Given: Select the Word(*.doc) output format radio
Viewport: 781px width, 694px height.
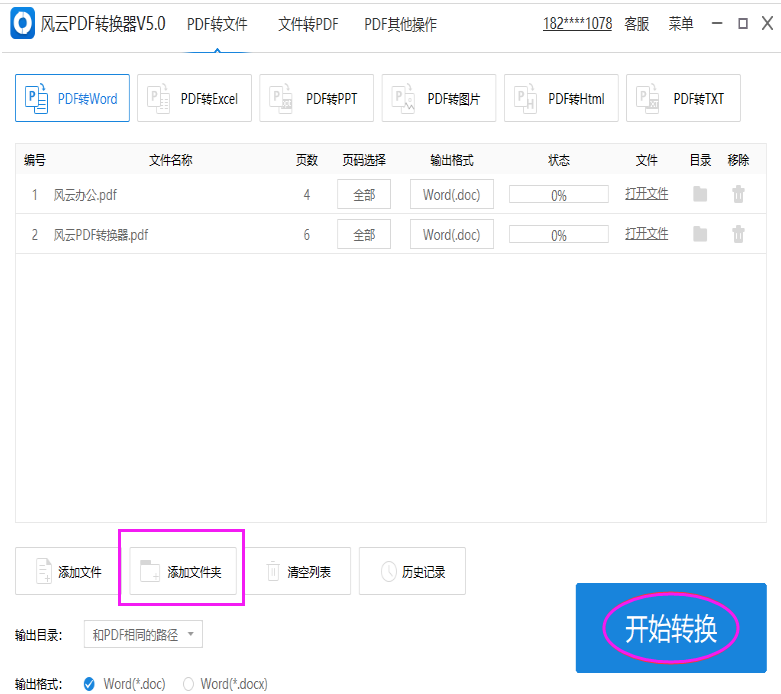Looking at the screenshot, I should pyautogui.click(x=90, y=684).
